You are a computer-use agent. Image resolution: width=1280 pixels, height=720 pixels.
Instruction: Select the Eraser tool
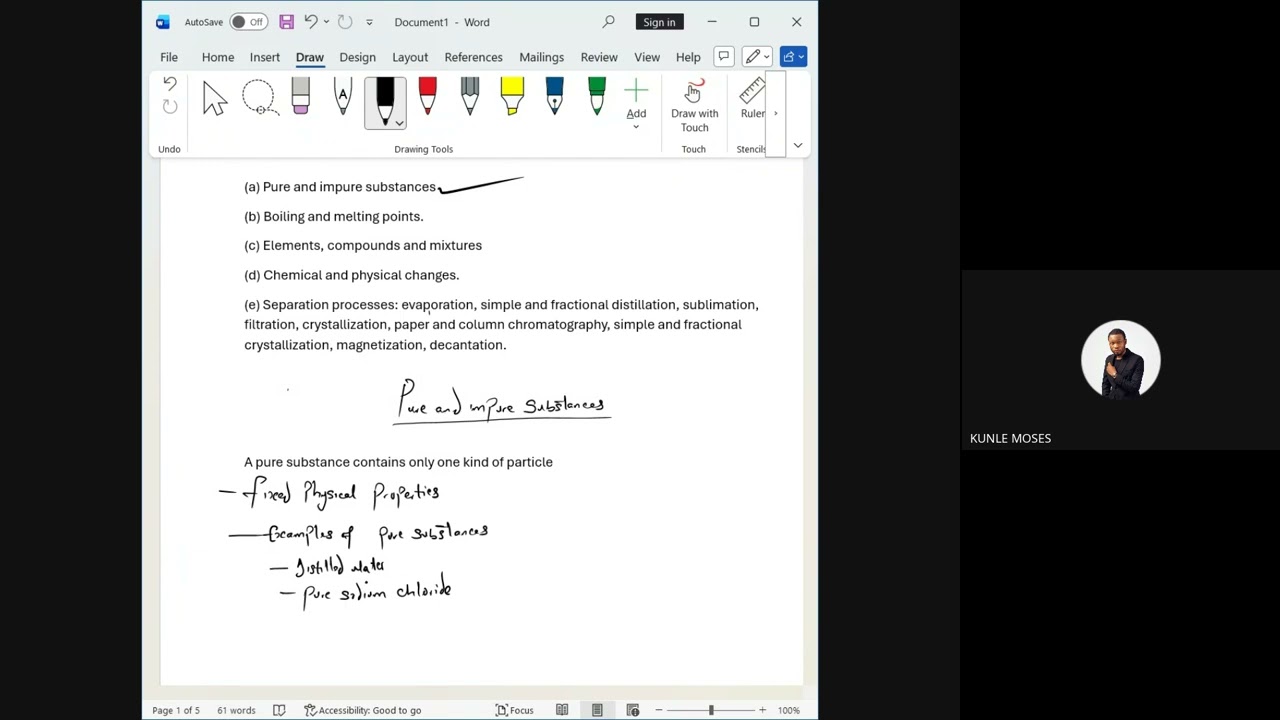[301, 97]
